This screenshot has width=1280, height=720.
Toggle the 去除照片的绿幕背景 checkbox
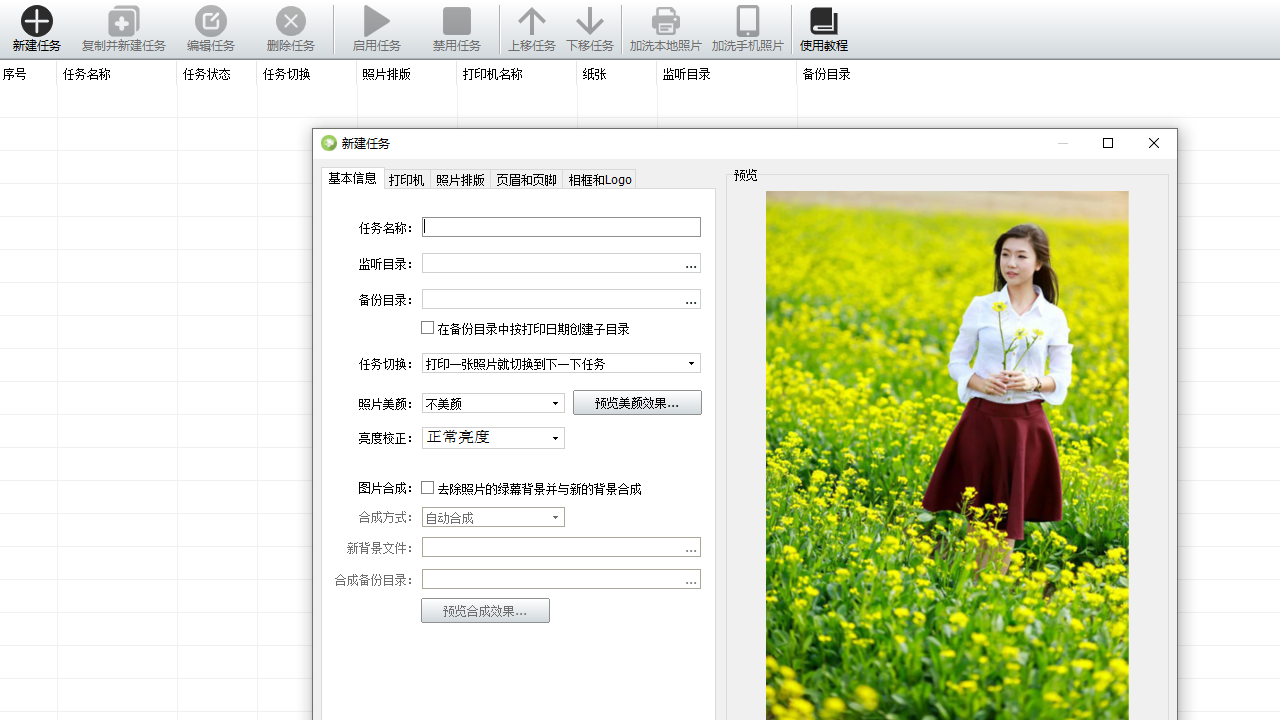coord(428,488)
